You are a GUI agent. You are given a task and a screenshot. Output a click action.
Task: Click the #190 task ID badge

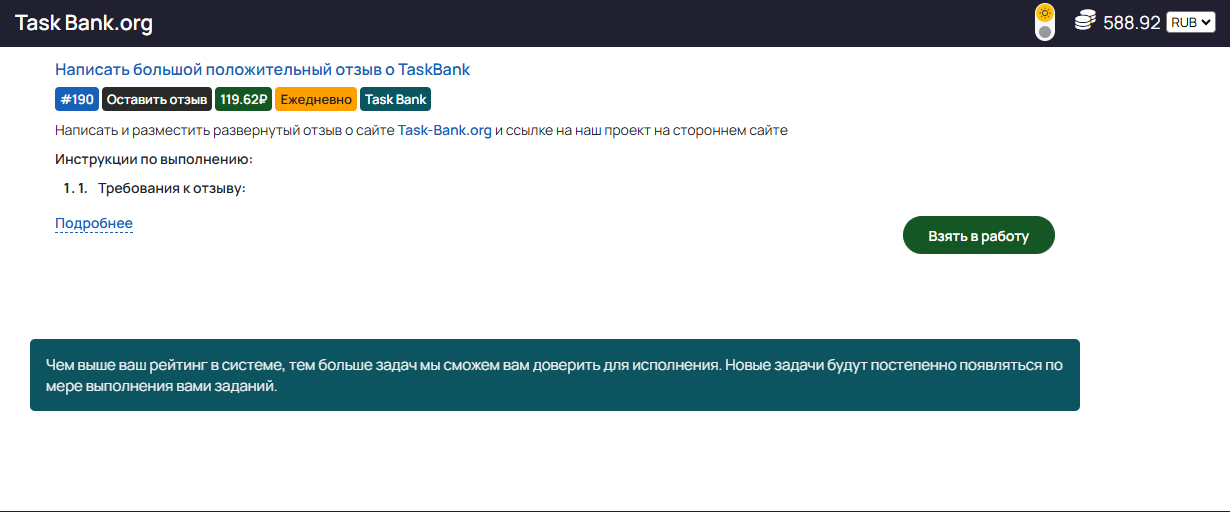click(x=77, y=99)
